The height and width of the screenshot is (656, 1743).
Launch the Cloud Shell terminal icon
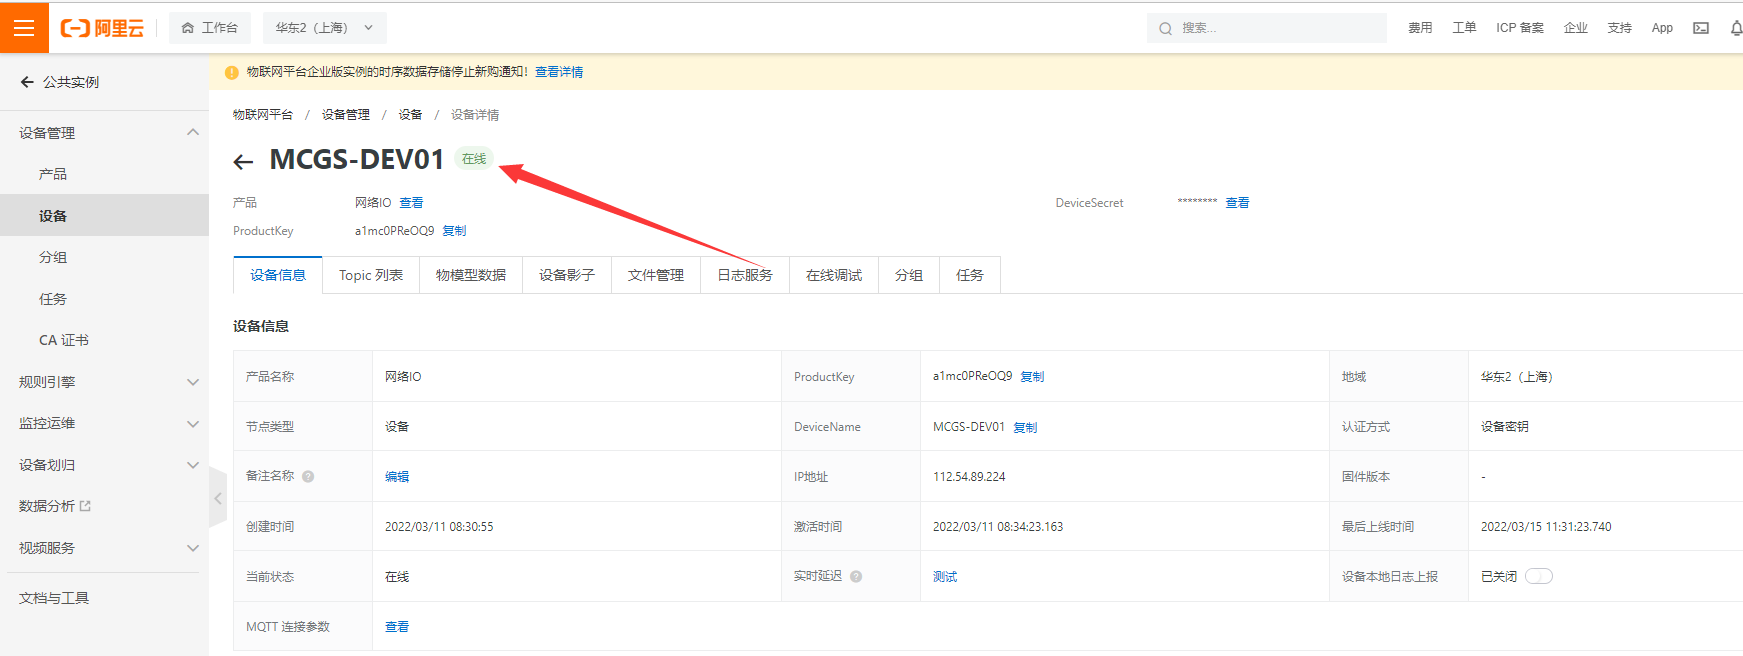tap(1701, 28)
